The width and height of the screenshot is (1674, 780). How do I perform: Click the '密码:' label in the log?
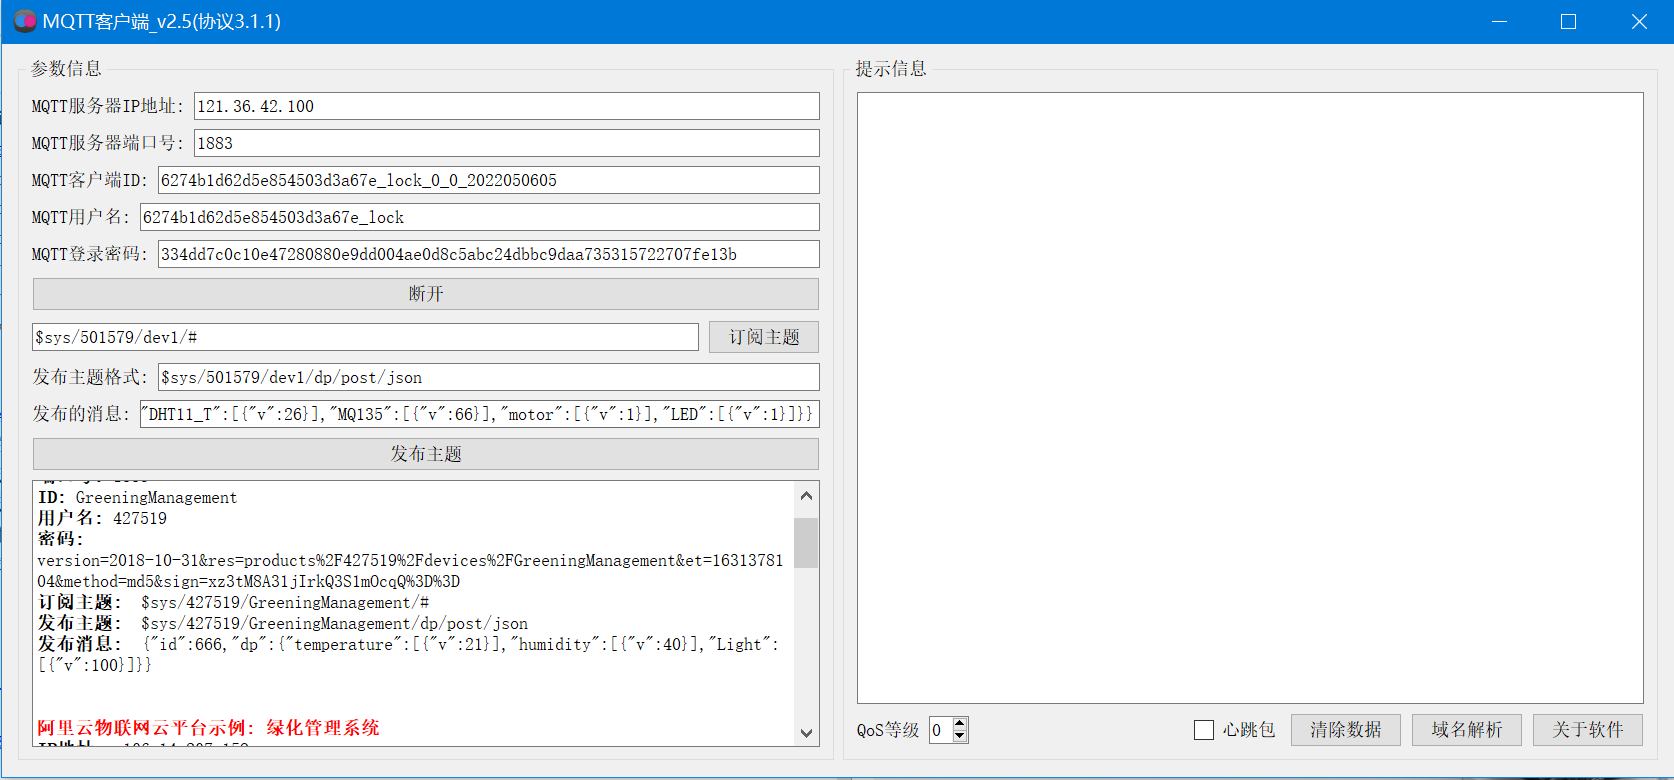(60, 539)
